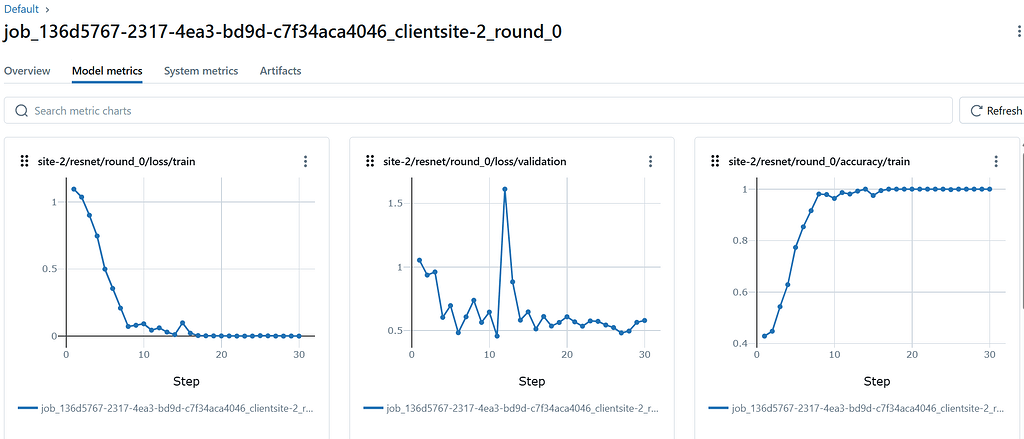Viewport: 1024px width, 439px height.
Task: Go to the Artifacts tab
Action: click(280, 71)
